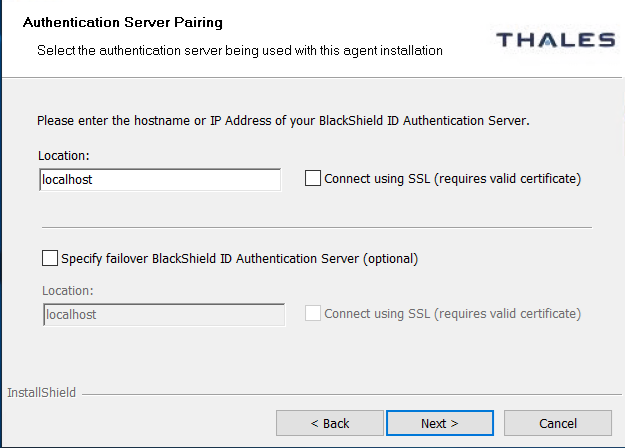Click the greyed failover Location label
This screenshot has height=448, width=625.
[x=67, y=291]
